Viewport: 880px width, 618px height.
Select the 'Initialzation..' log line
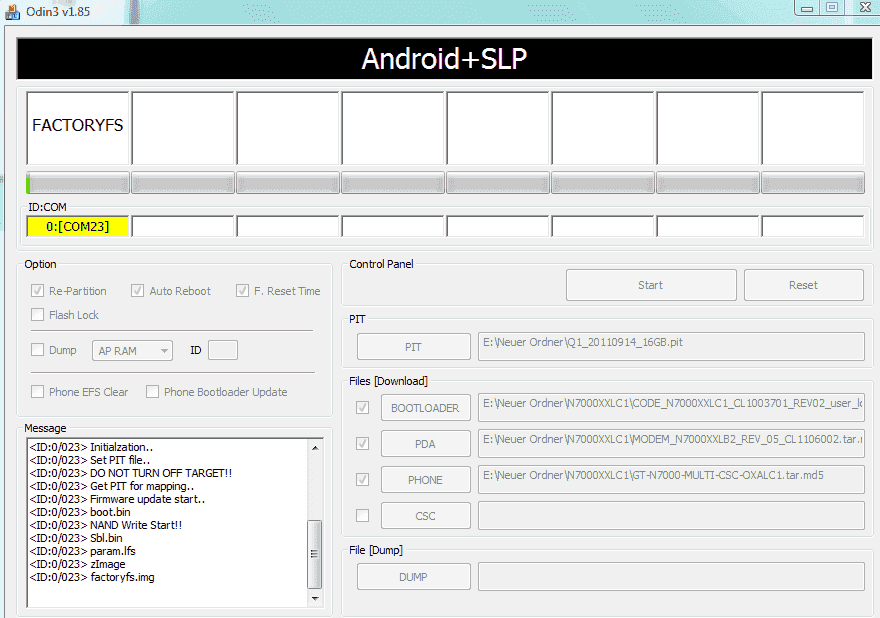tap(91, 447)
